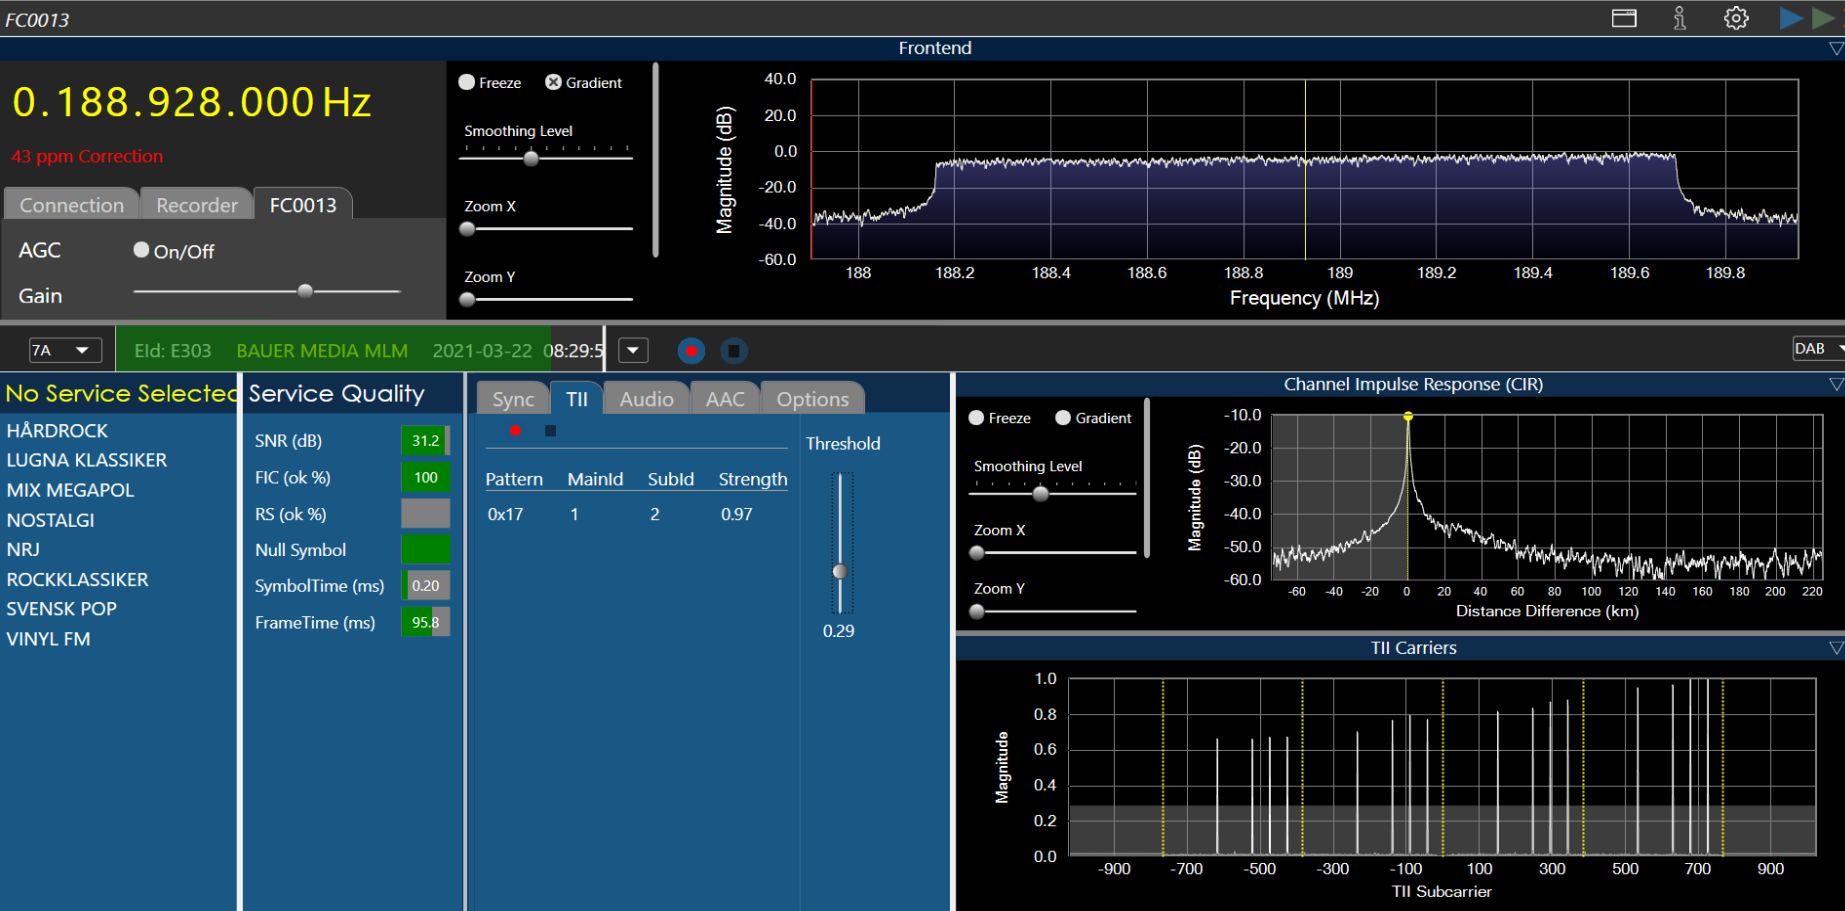Screen dimensions: 1845x911
Task: Toggle Gradient in the CIR panel
Action: (x=1063, y=418)
